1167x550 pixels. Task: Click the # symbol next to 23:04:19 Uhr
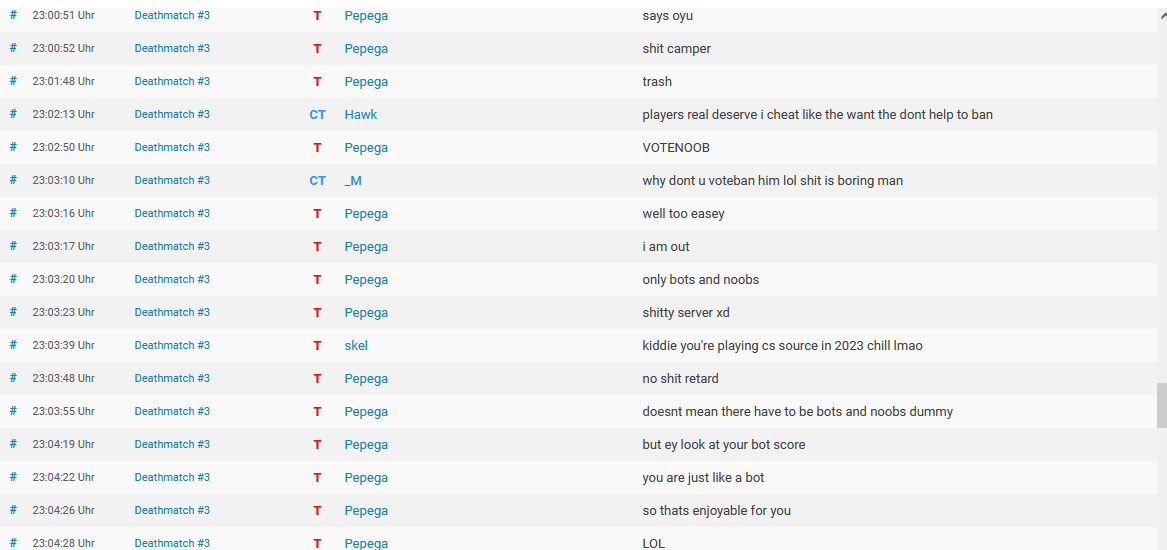[13, 444]
